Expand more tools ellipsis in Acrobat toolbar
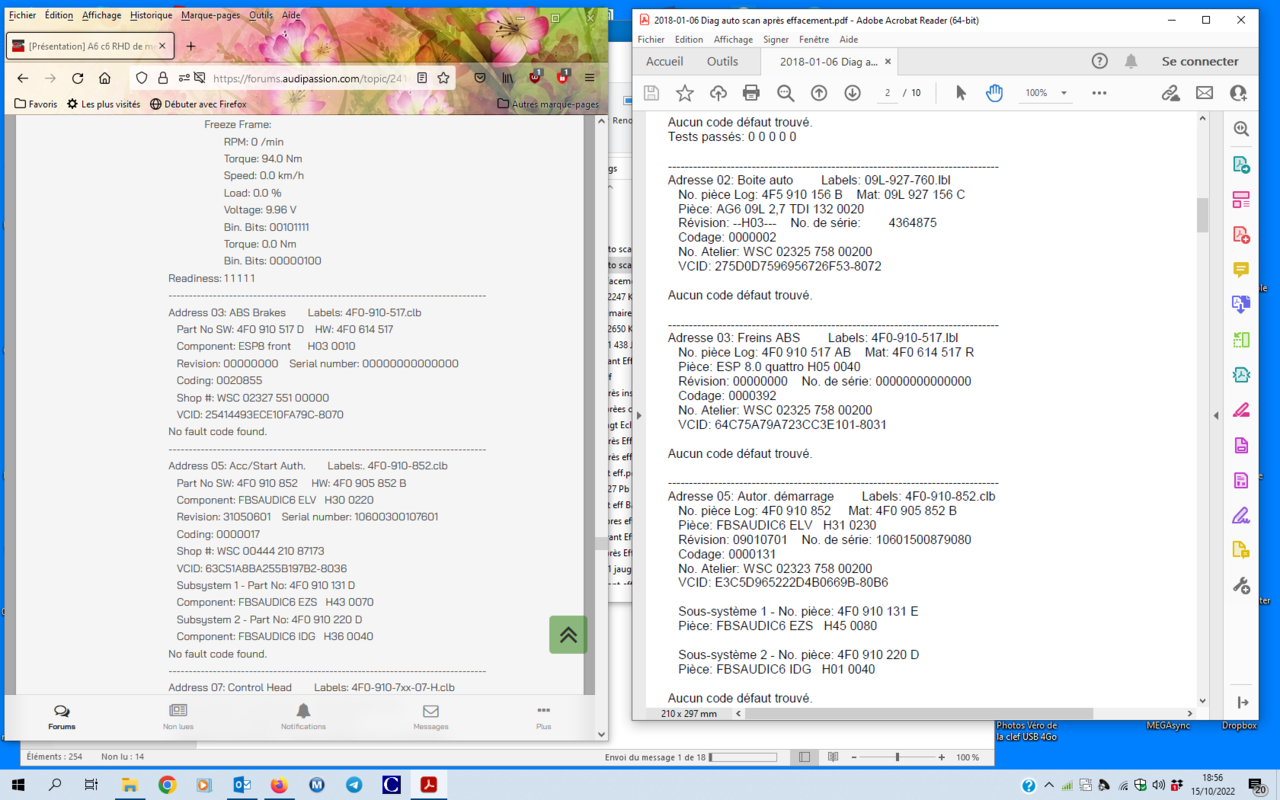 point(1099,93)
